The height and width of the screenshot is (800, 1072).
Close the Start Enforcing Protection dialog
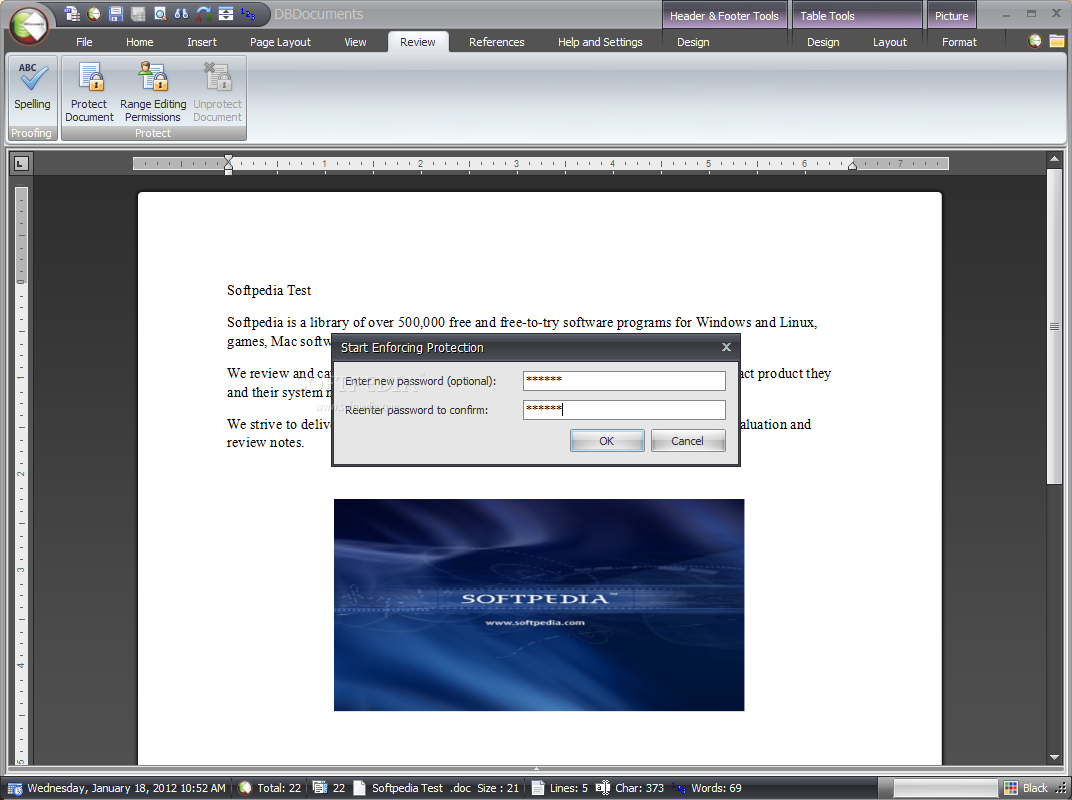(727, 347)
